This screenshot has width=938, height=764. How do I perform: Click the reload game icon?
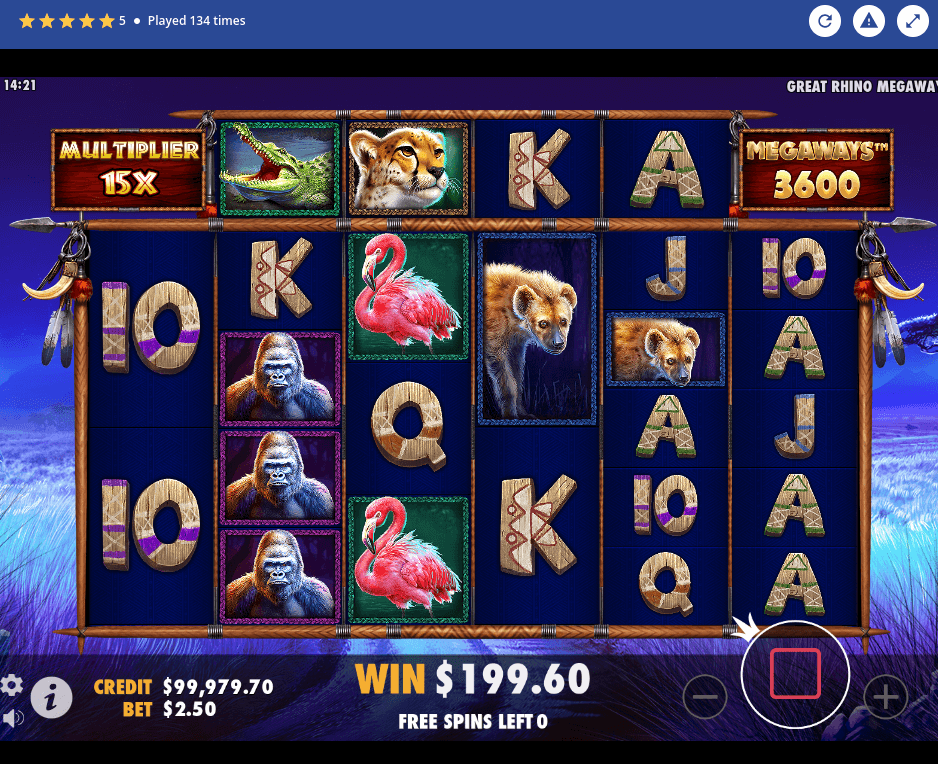(824, 21)
